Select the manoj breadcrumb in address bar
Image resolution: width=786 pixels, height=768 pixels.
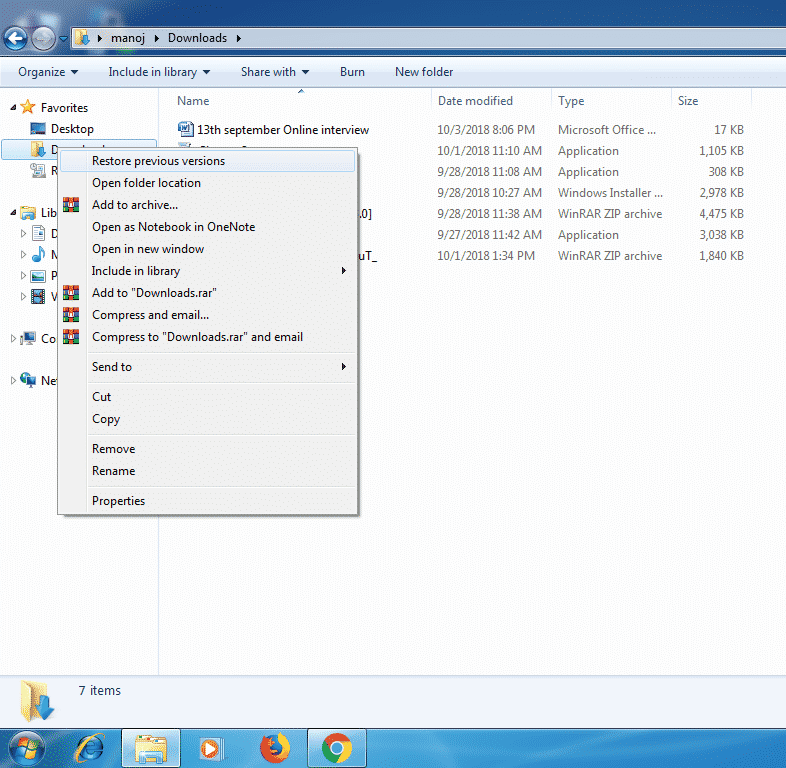tap(128, 38)
